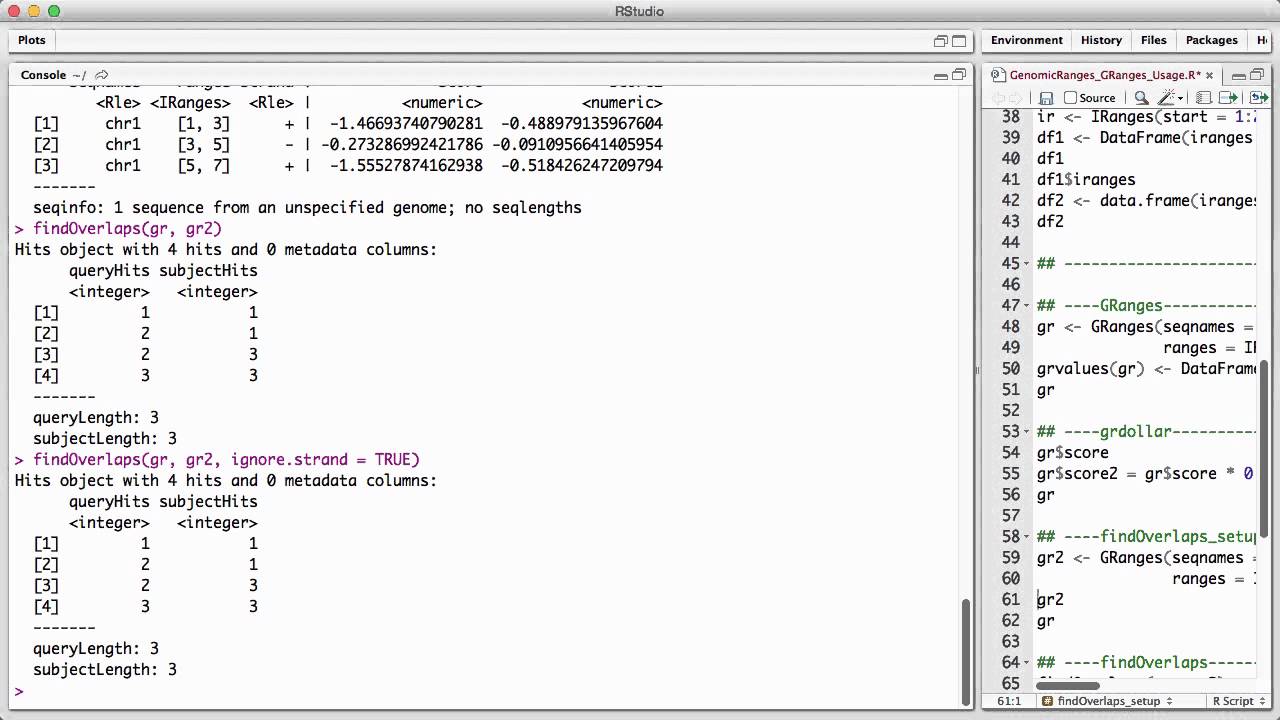Click the R file icon on GenomicRanges tab
This screenshot has height=720, width=1280.
(x=999, y=75)
